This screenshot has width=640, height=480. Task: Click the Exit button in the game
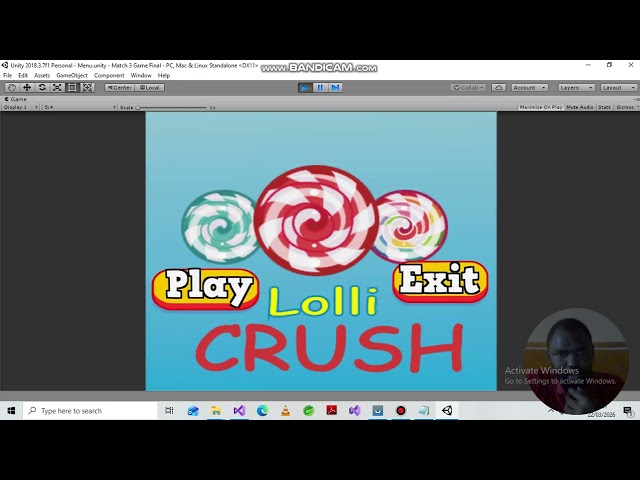click(x=440, y=281)
